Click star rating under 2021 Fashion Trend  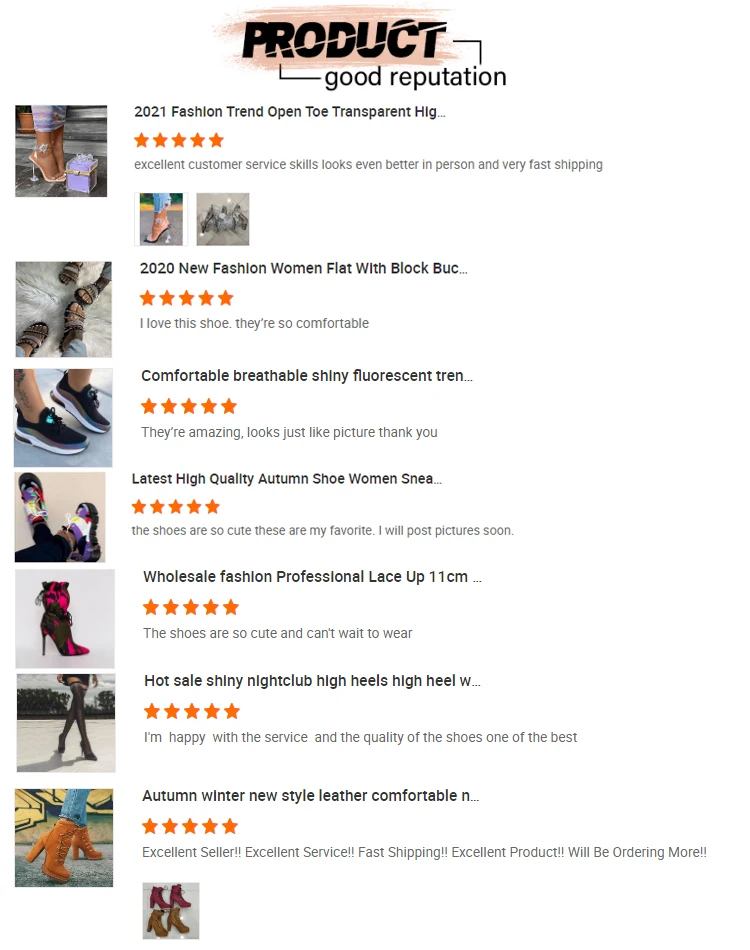click(x=179, y=141)
